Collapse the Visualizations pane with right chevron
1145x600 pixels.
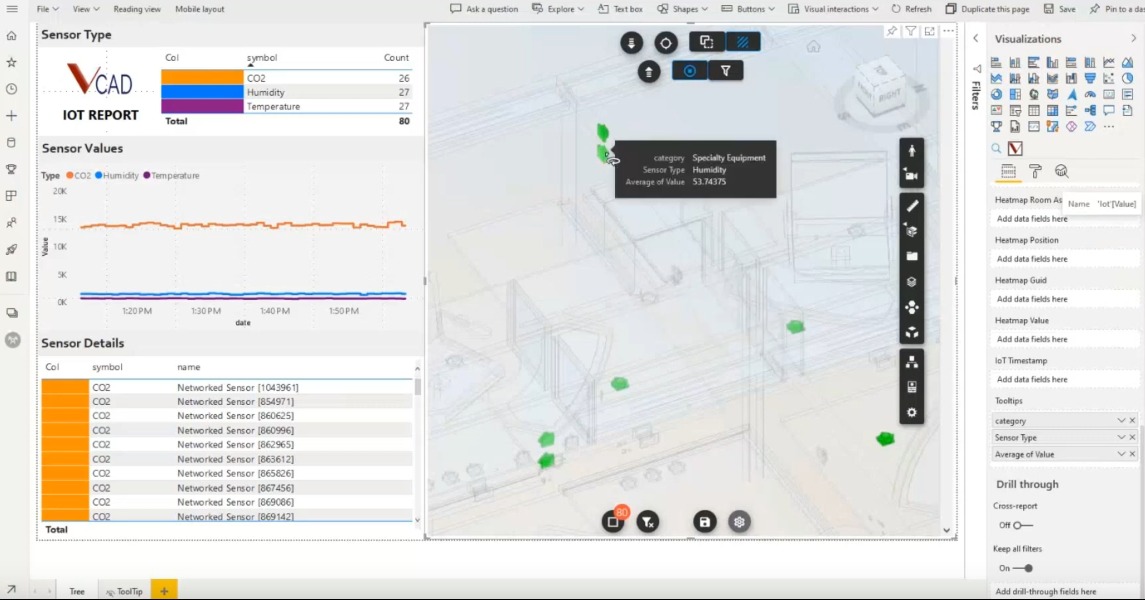pos(1133,39)
